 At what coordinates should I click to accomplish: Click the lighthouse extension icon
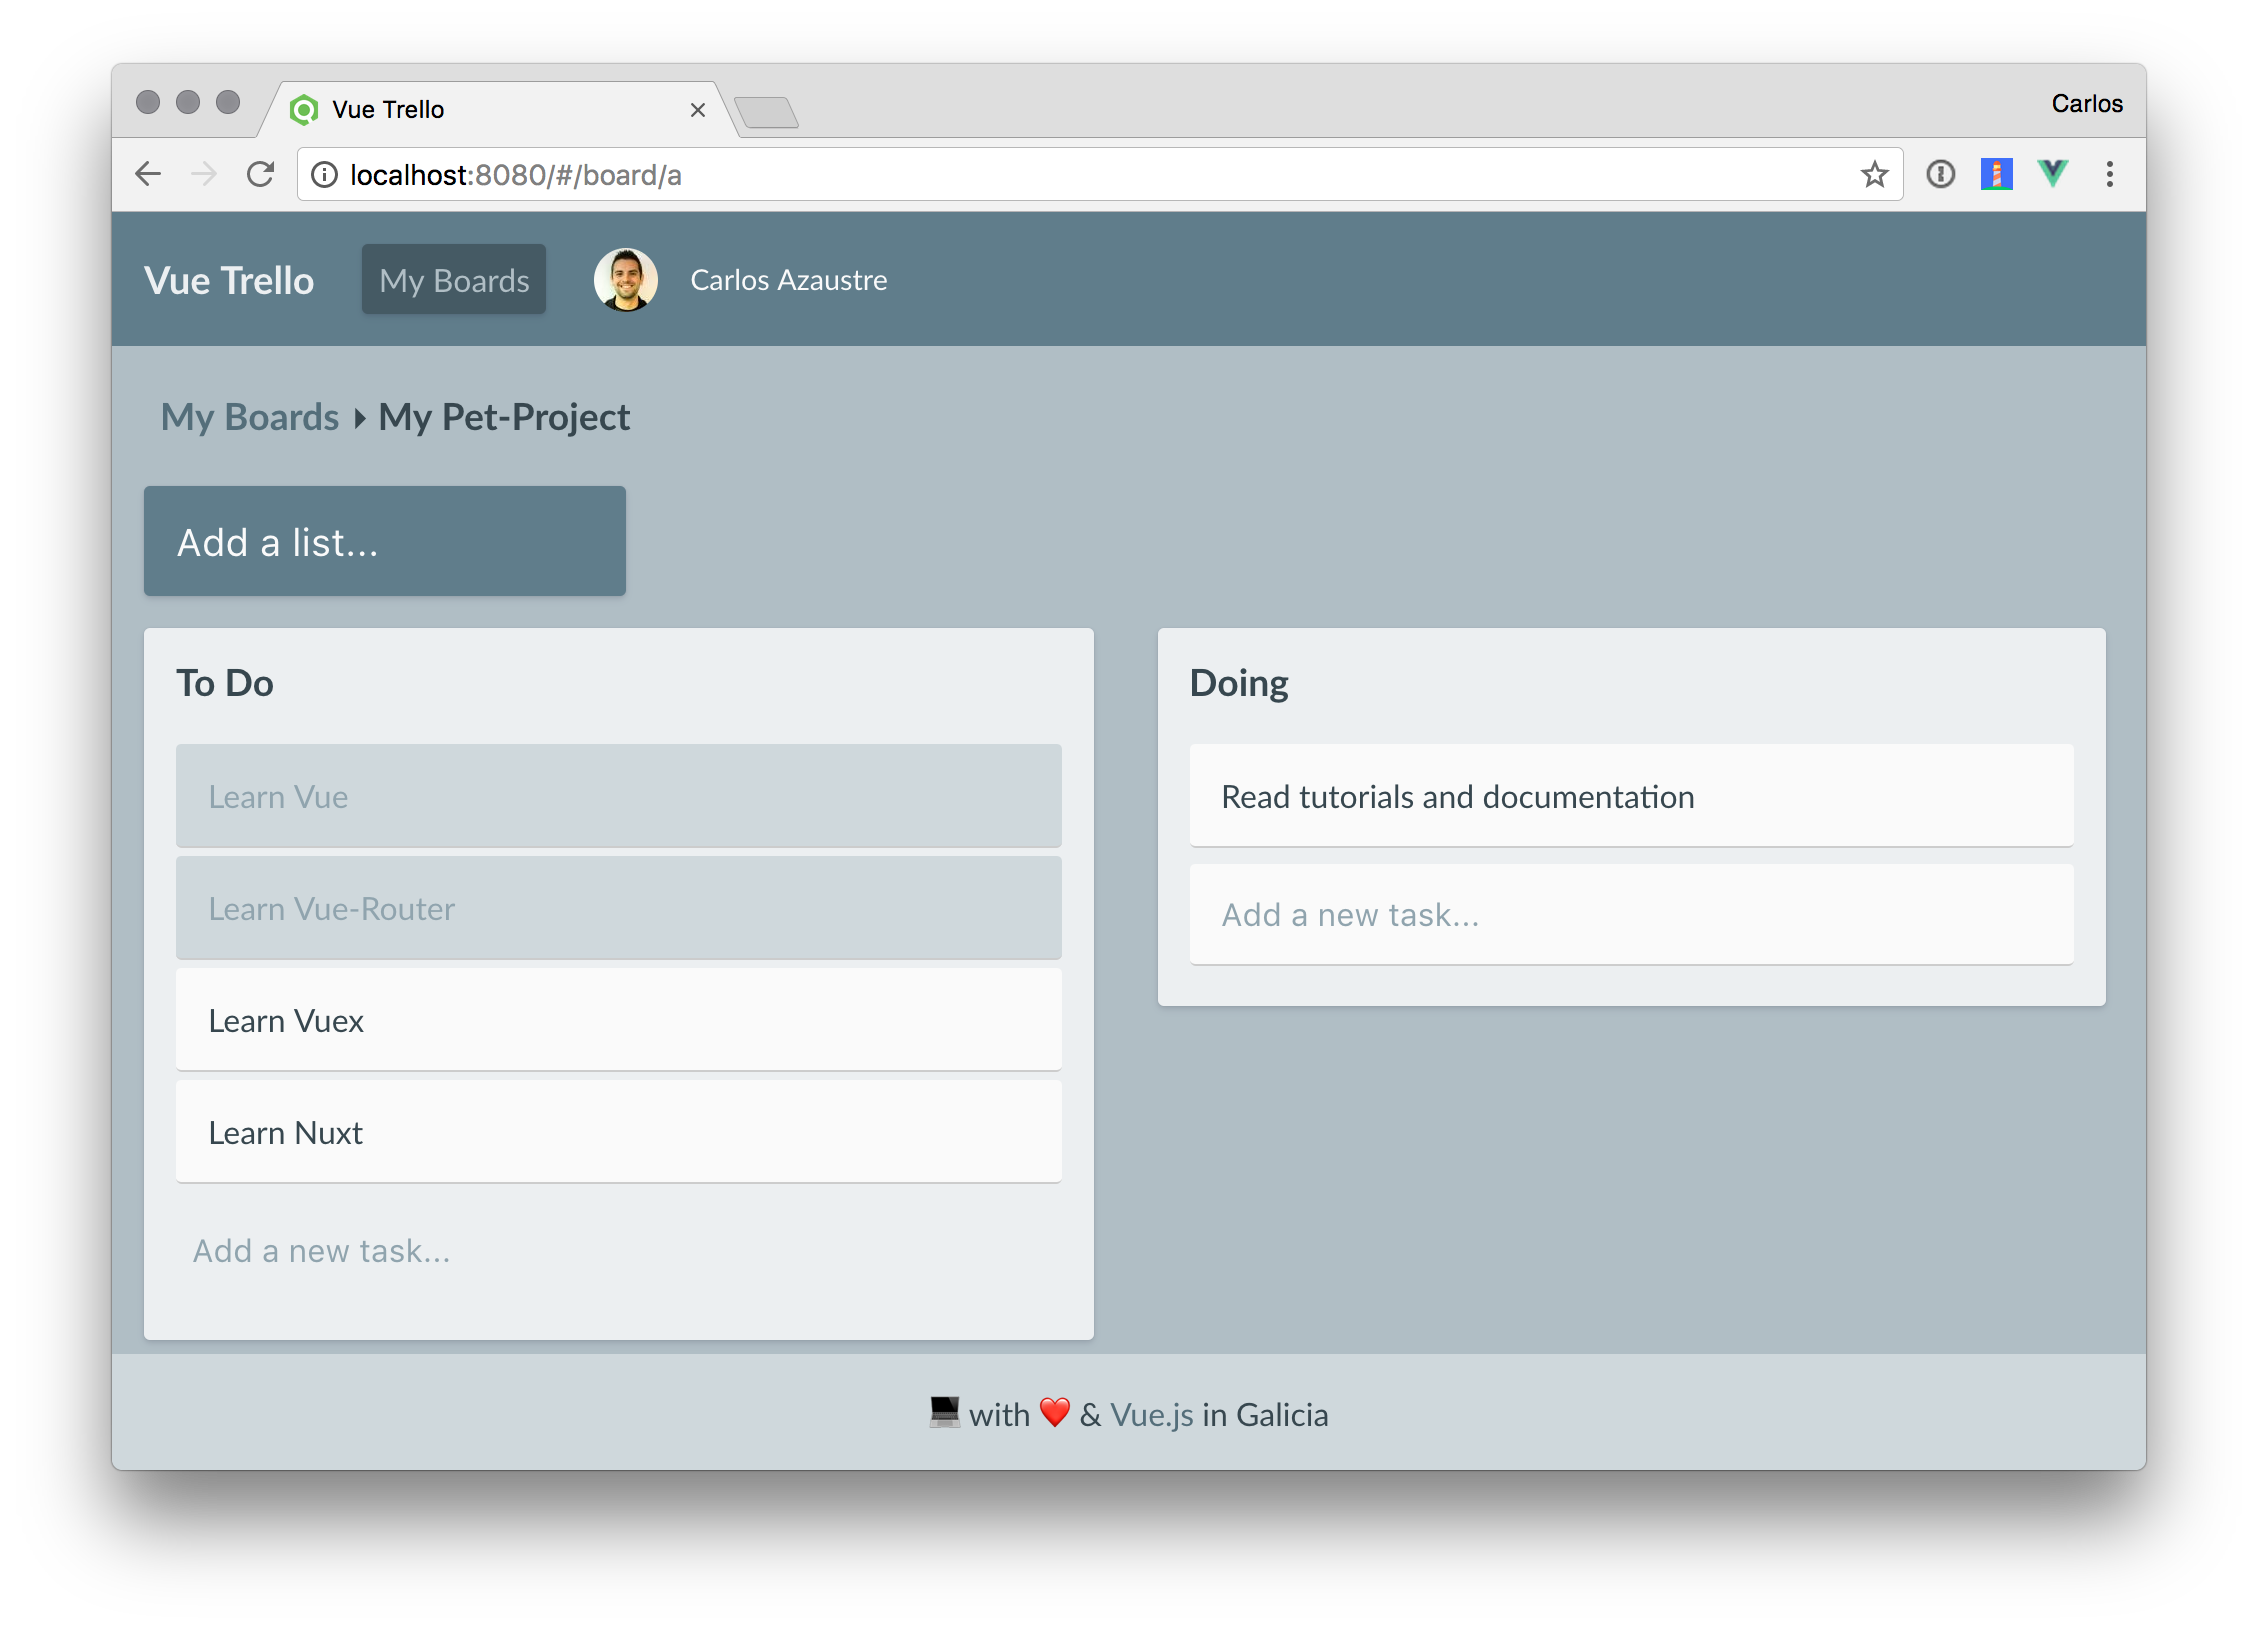(x=1996, y=174)
